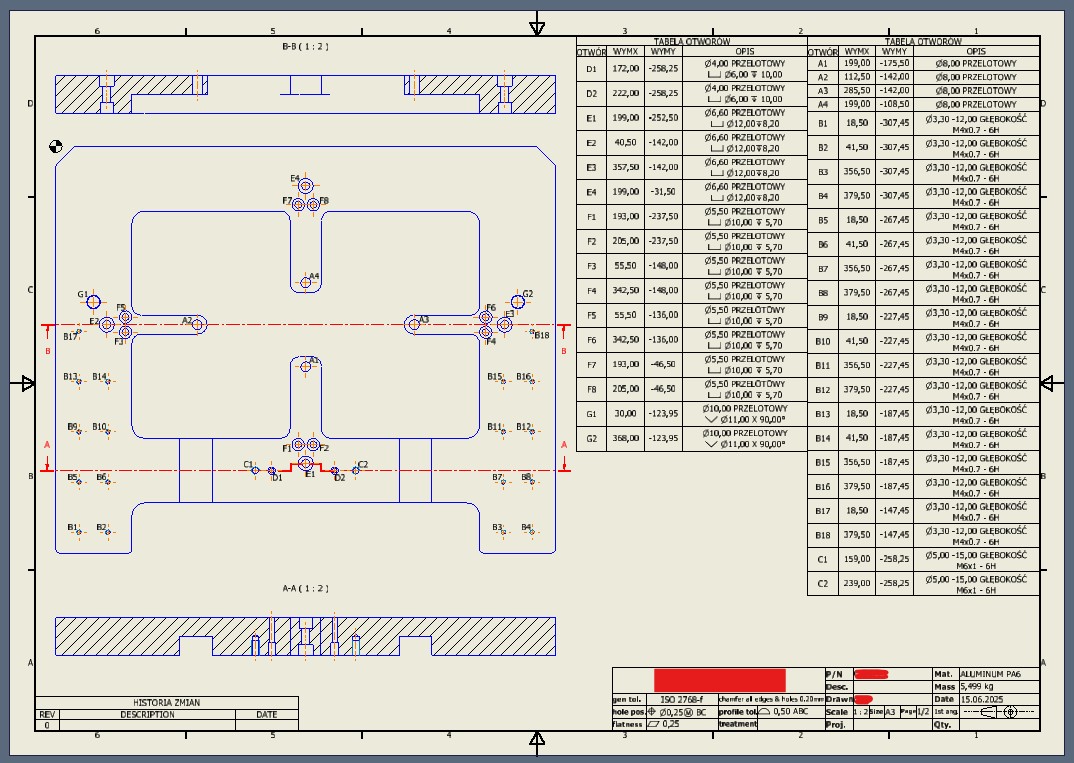Select the G2 hole circle in the plan view
1074x763 pixels.
(x=518, y=302)
